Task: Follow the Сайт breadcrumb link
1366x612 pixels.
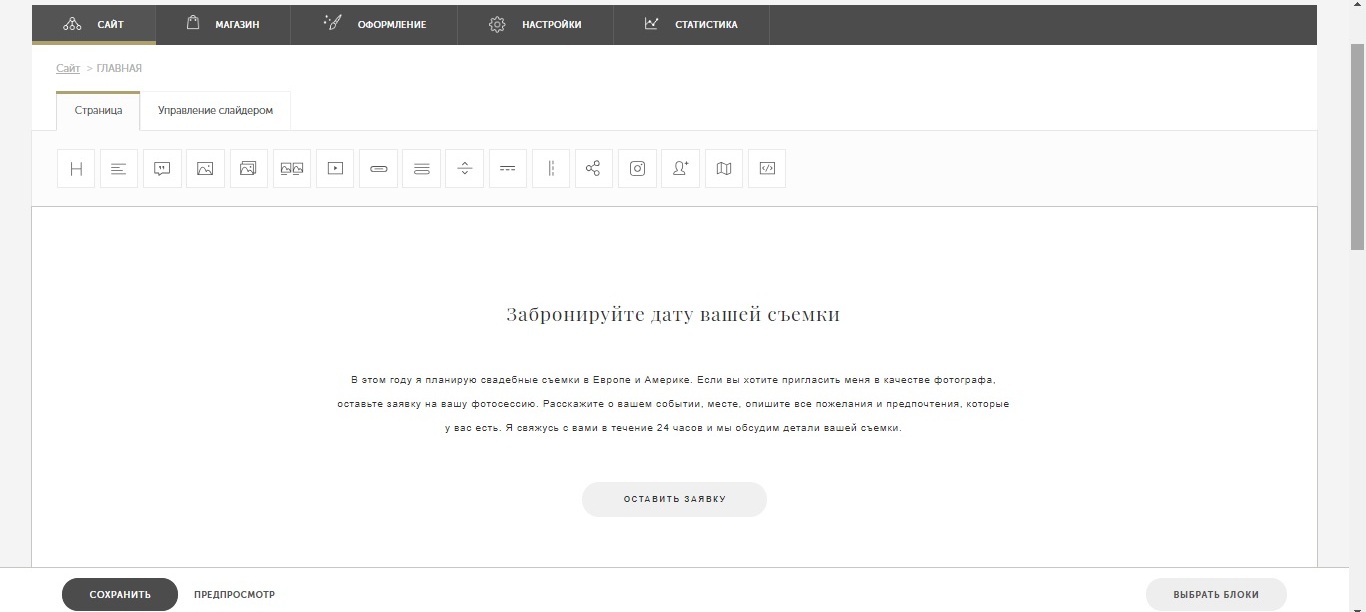Action: click(68, 68)
